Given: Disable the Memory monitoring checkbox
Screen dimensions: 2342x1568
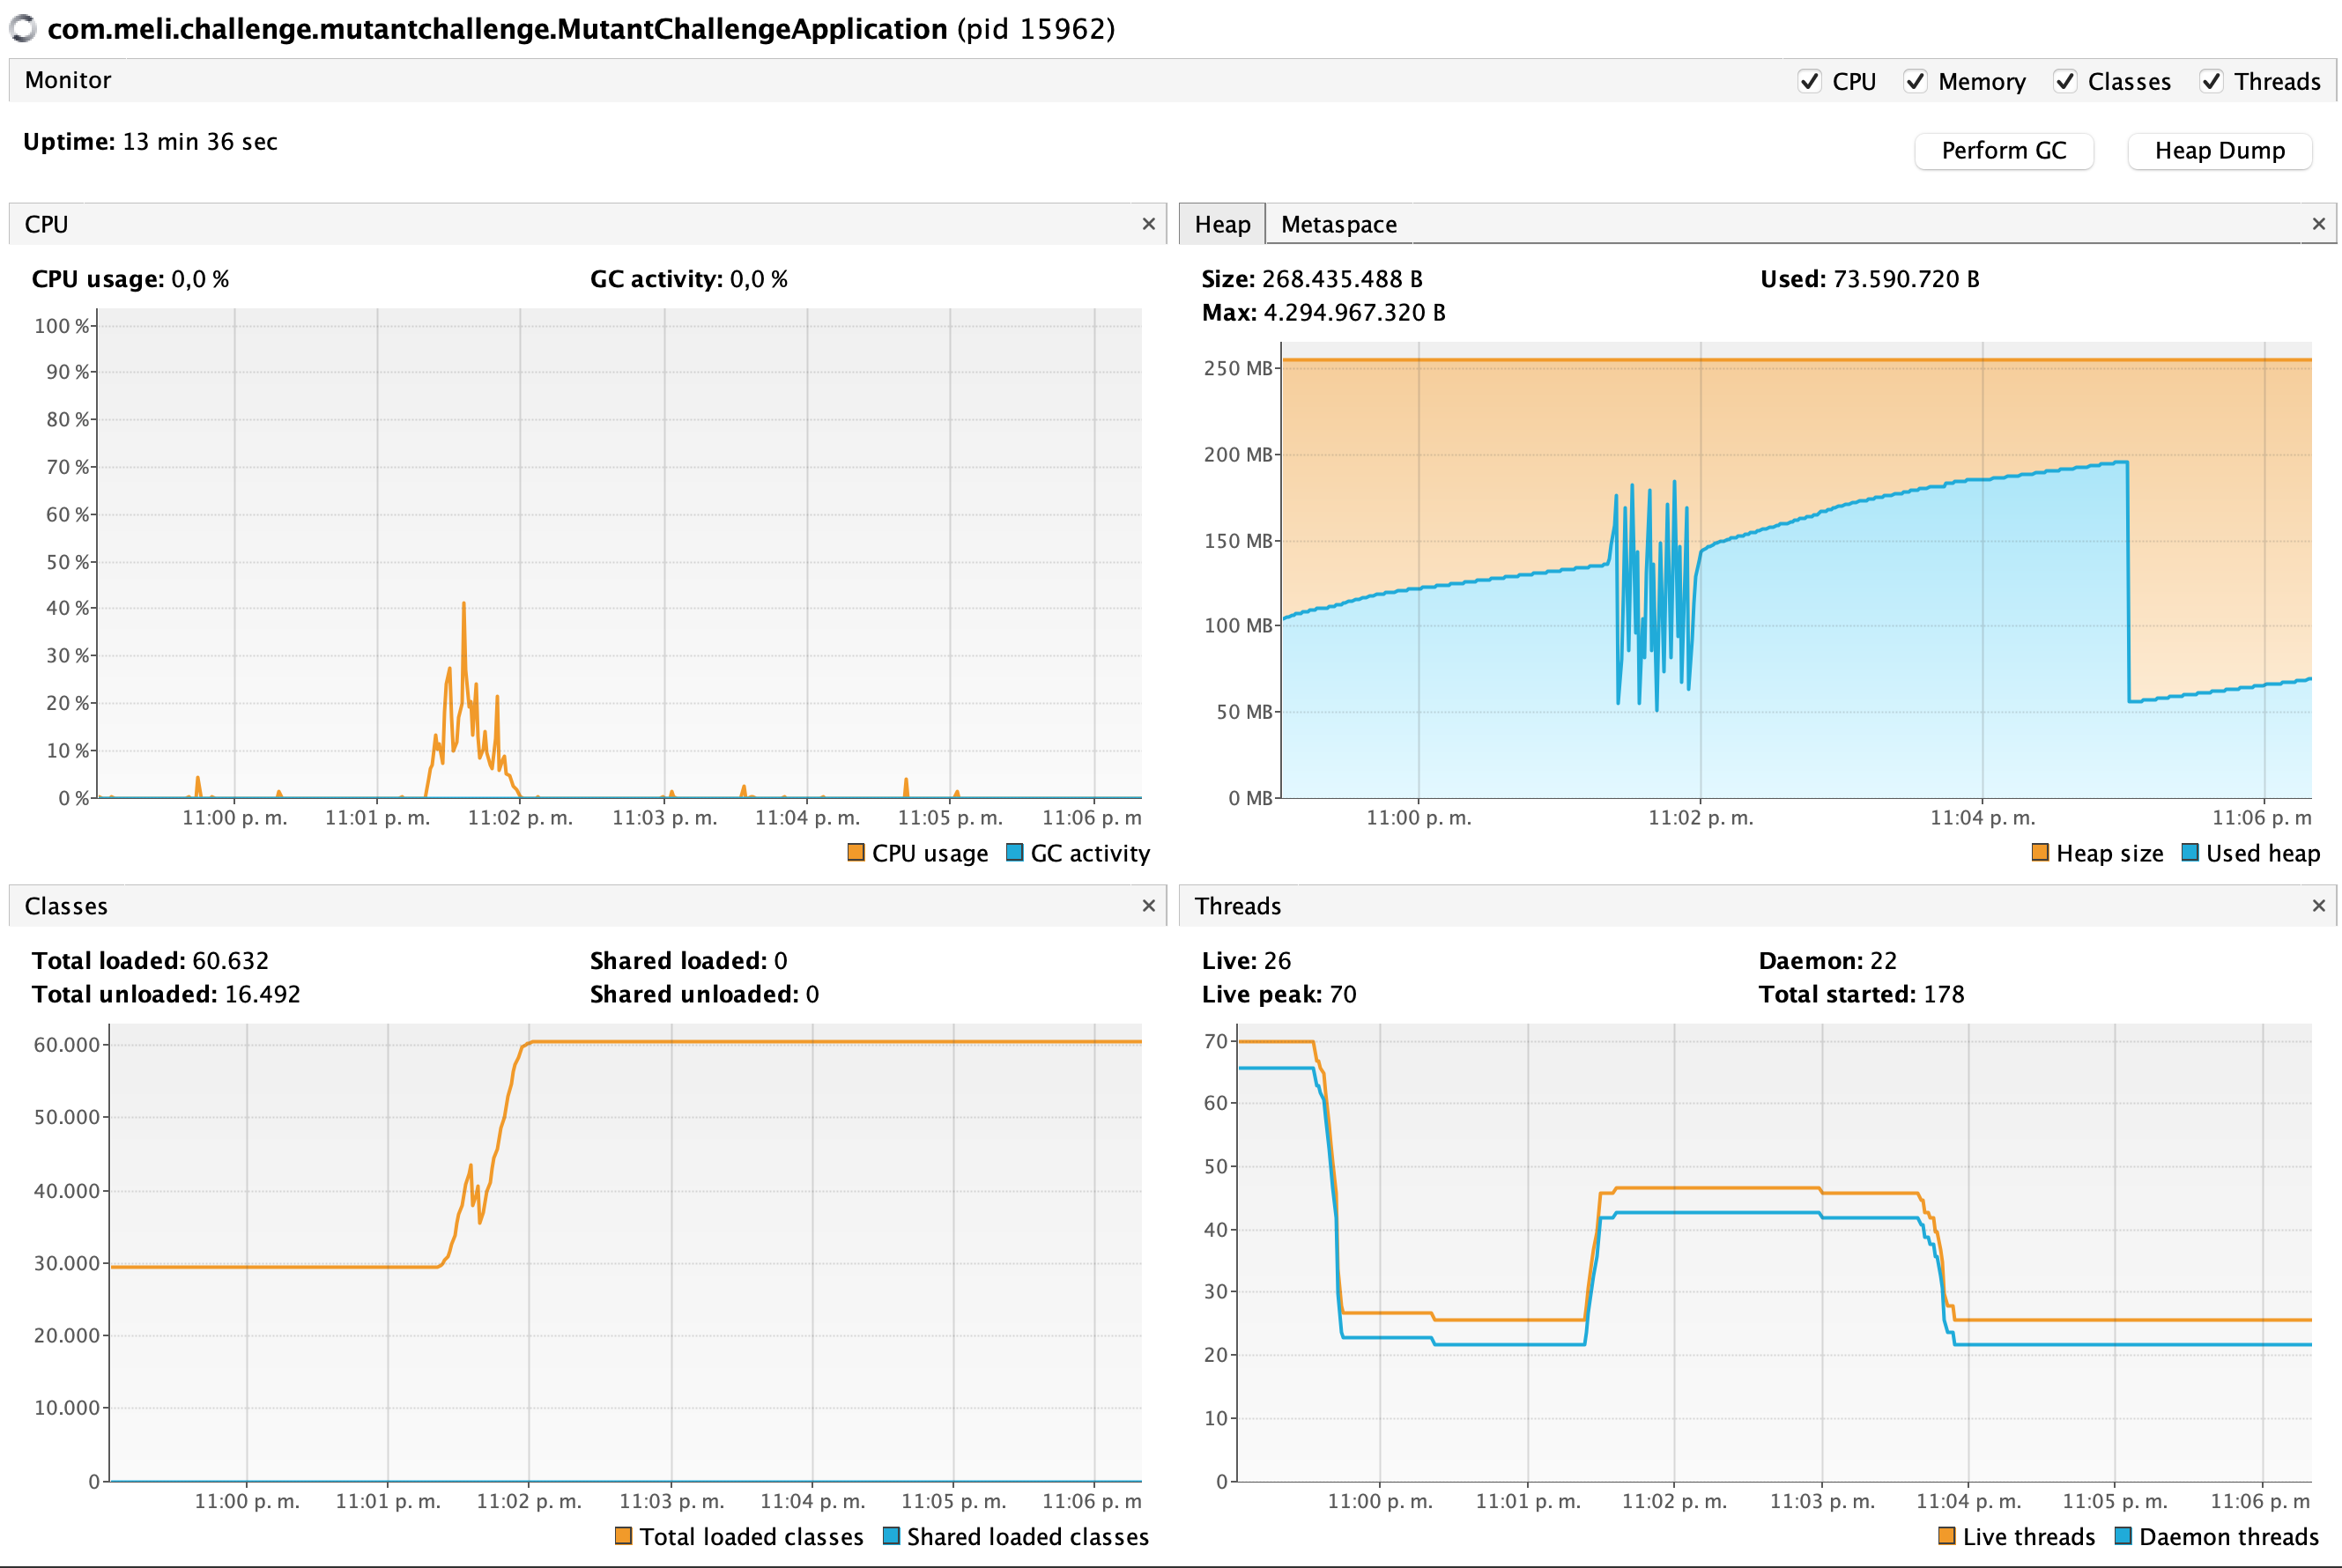Looking at the screenshot, I should pos(1916,81).
